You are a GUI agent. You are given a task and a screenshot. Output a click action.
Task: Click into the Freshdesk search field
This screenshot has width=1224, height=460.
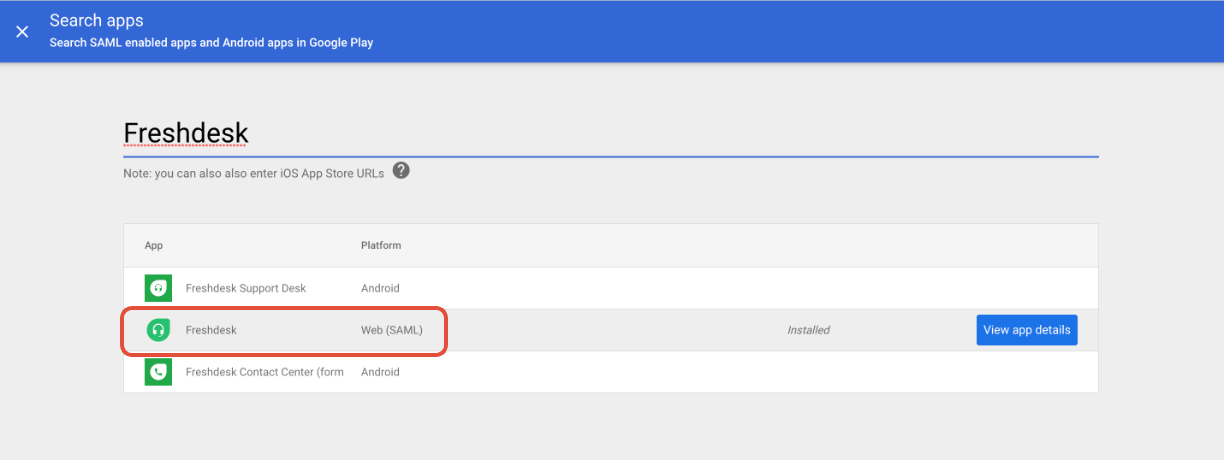[610, 133]
